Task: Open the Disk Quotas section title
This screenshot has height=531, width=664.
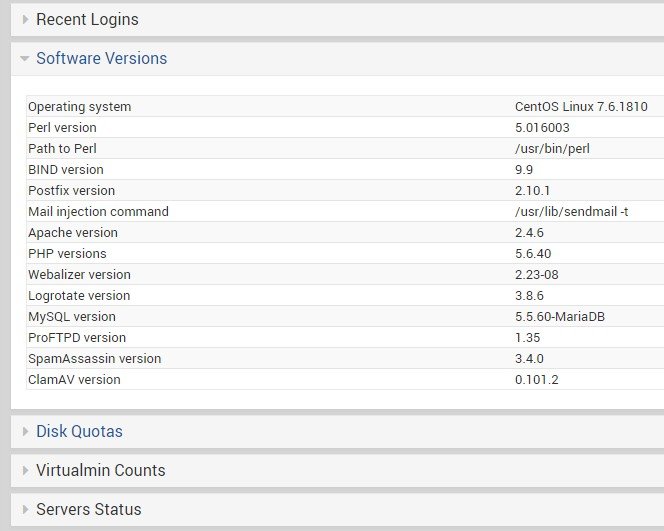Action: pos(79,432)
